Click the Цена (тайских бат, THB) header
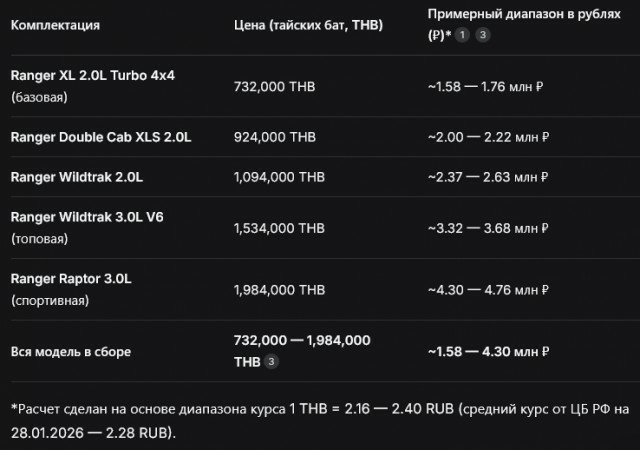Screen dimensions: 640x450 point(309,25)
